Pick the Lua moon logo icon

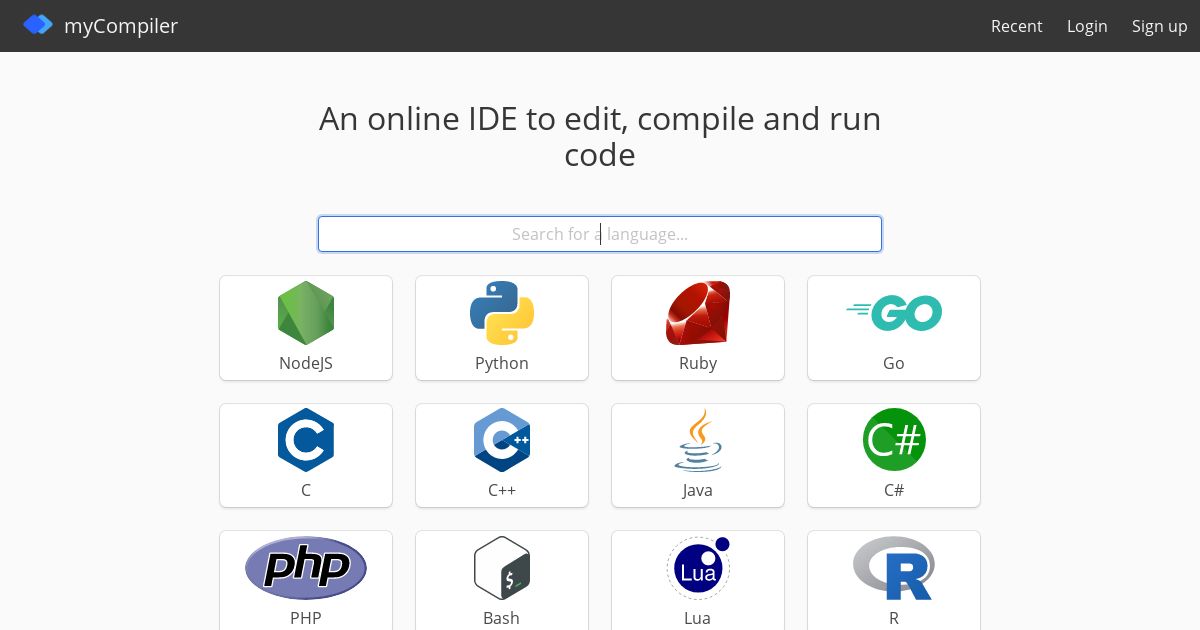698,568
